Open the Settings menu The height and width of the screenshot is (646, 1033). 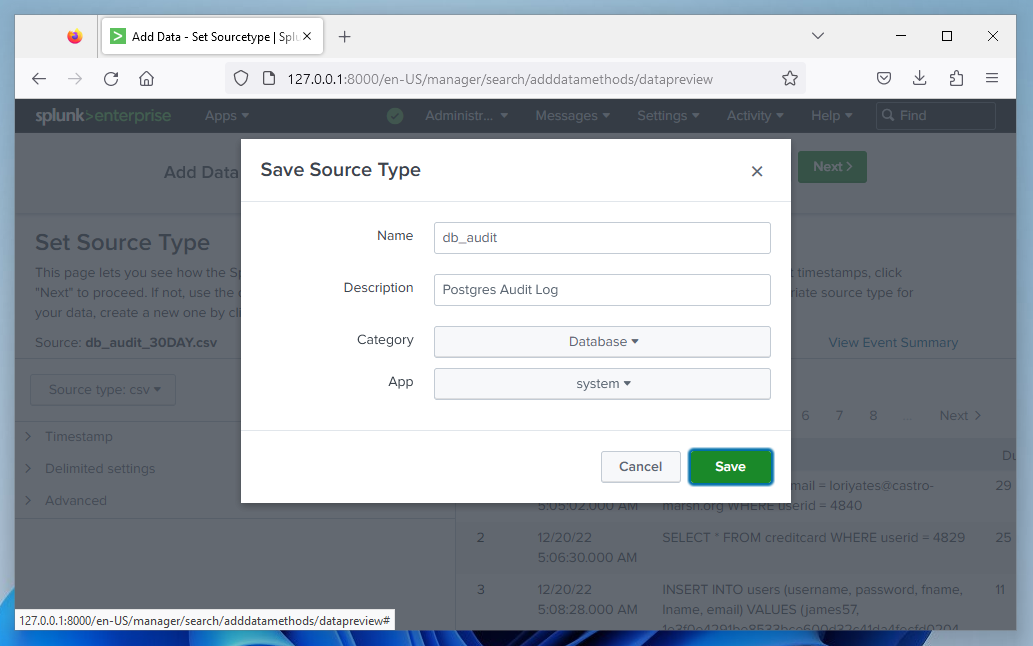point(668,116)
